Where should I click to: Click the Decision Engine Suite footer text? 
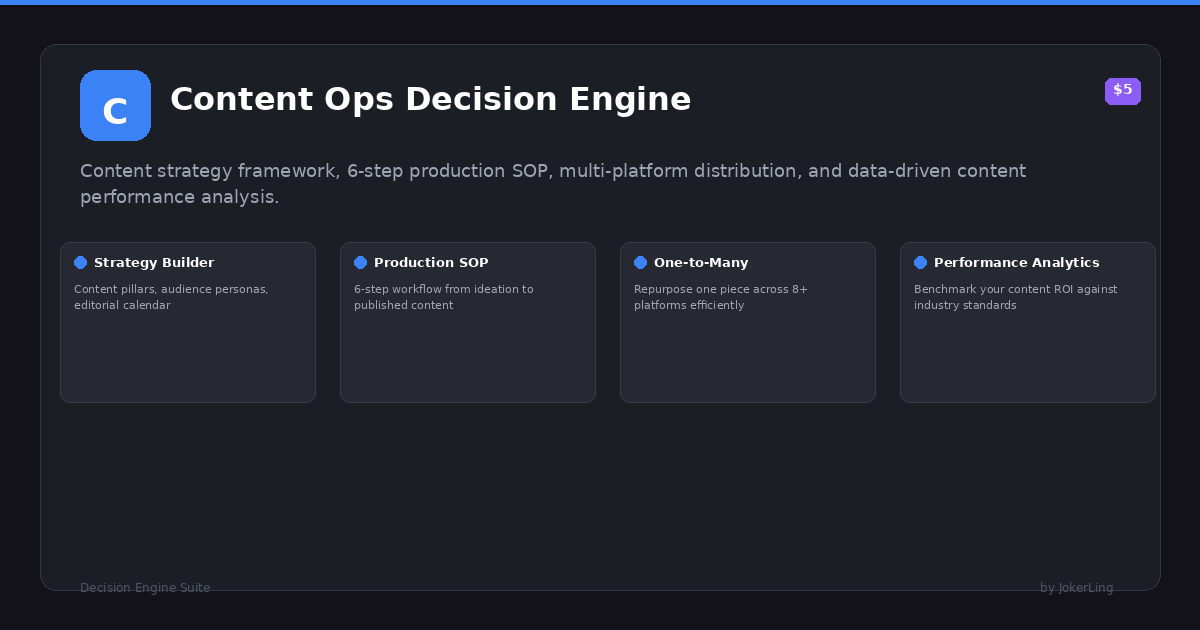click(145, 588)
